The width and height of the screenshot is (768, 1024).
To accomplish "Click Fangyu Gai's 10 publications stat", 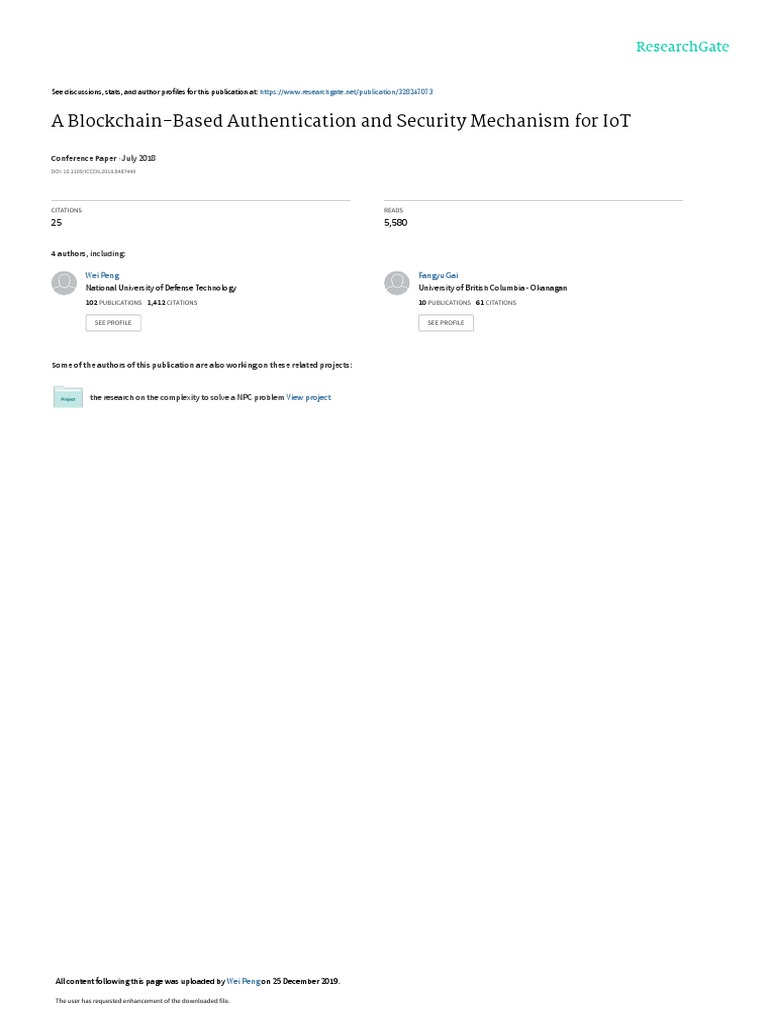I will coord(445,303).
